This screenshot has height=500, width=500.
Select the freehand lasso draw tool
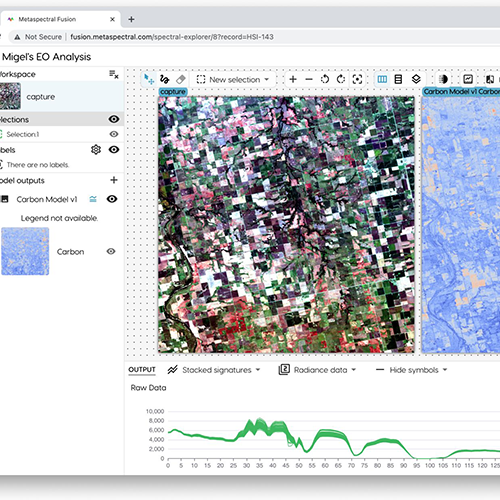click(164, 79)
